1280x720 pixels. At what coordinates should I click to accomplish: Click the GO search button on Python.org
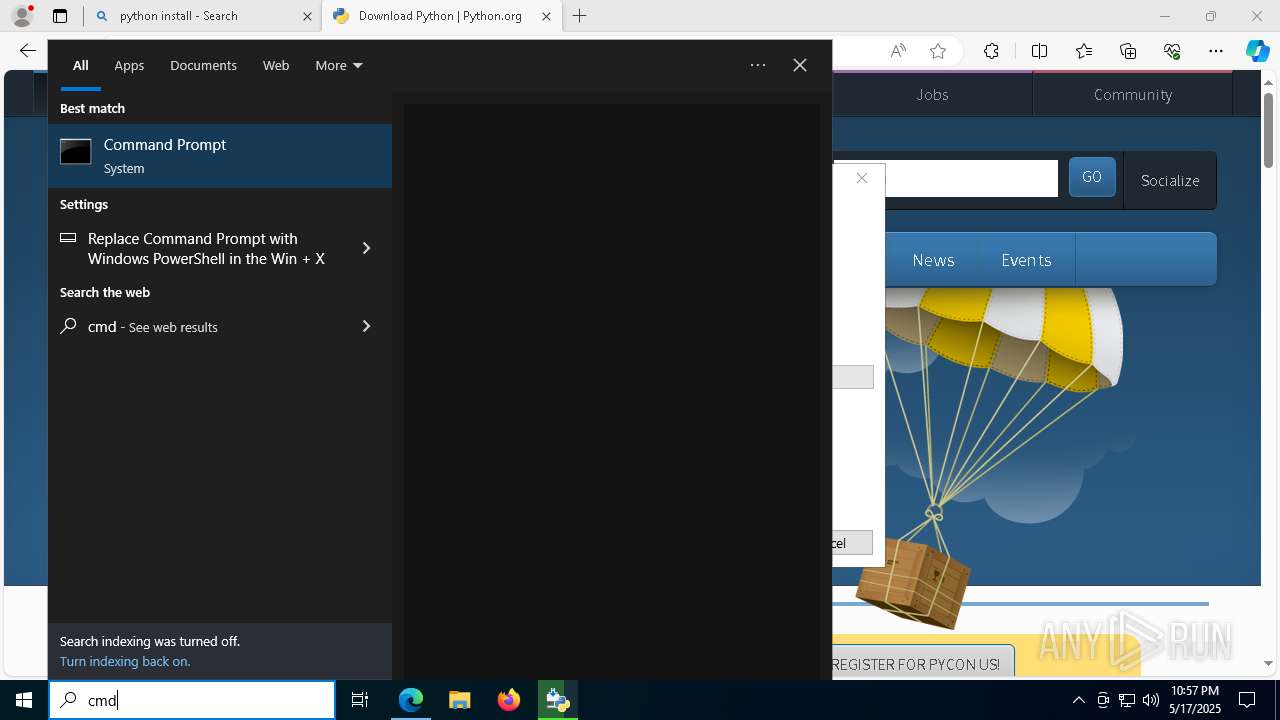[x=1092, y=177]
